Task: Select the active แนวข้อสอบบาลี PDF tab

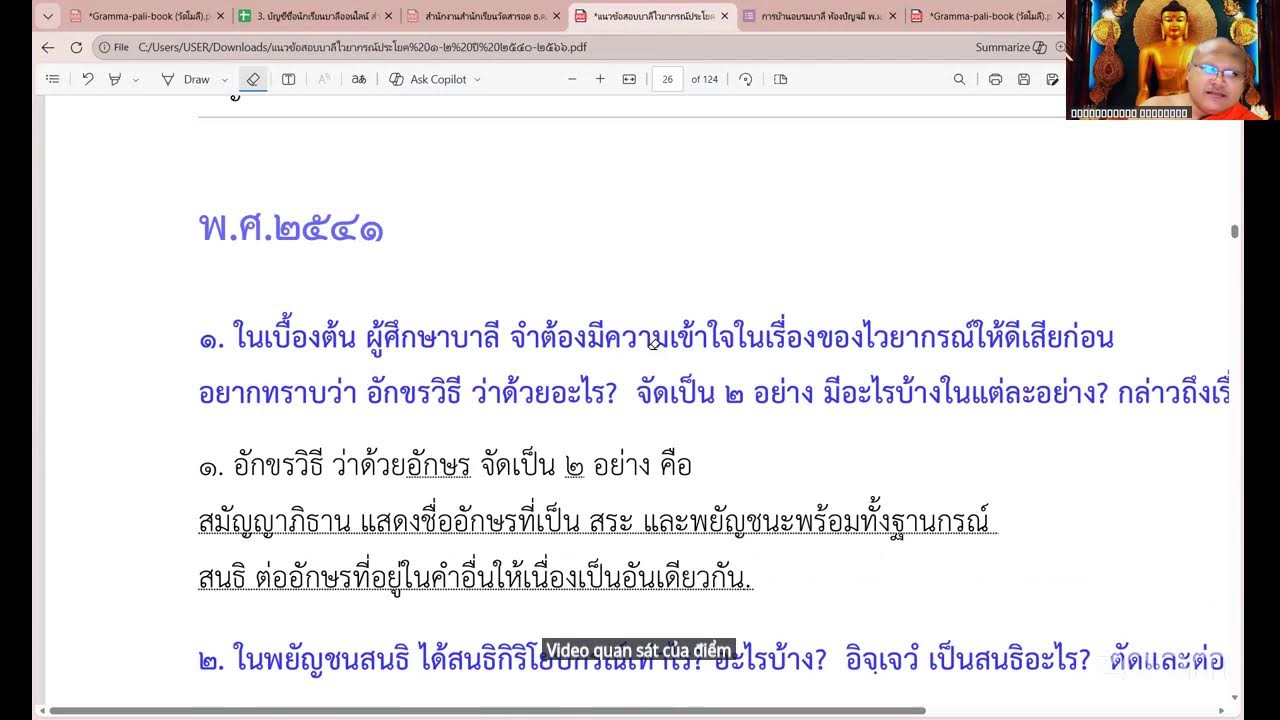Action: tap(652, 16)
